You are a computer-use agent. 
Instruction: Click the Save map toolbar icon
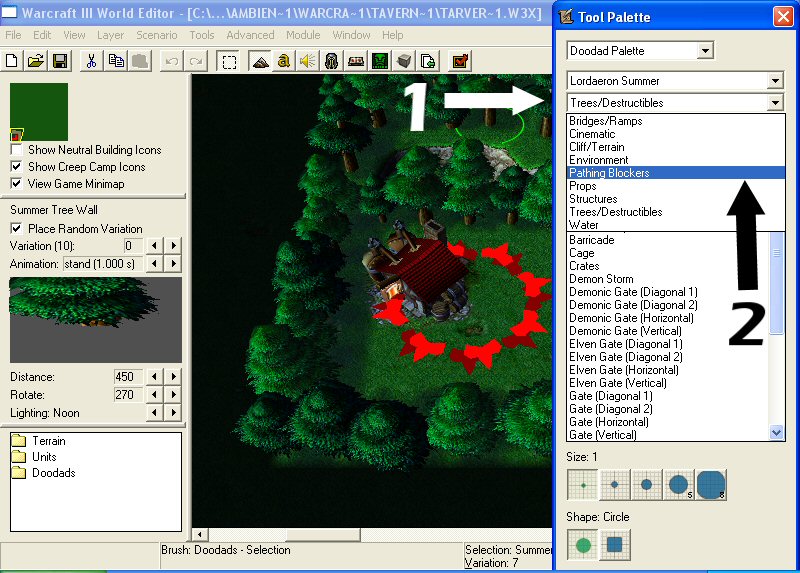tap(60, 62)
